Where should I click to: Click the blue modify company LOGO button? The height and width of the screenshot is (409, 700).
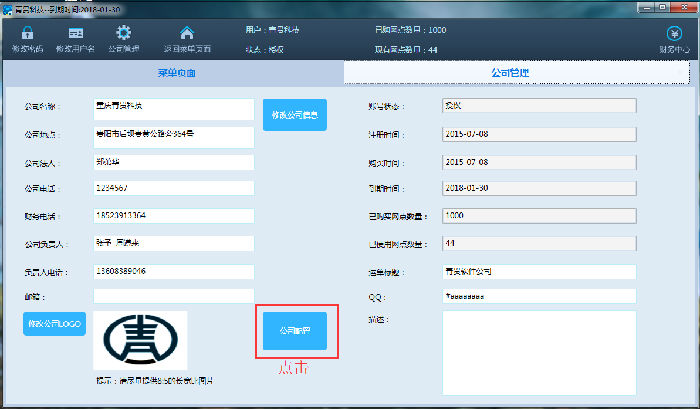tap(54, 324)
